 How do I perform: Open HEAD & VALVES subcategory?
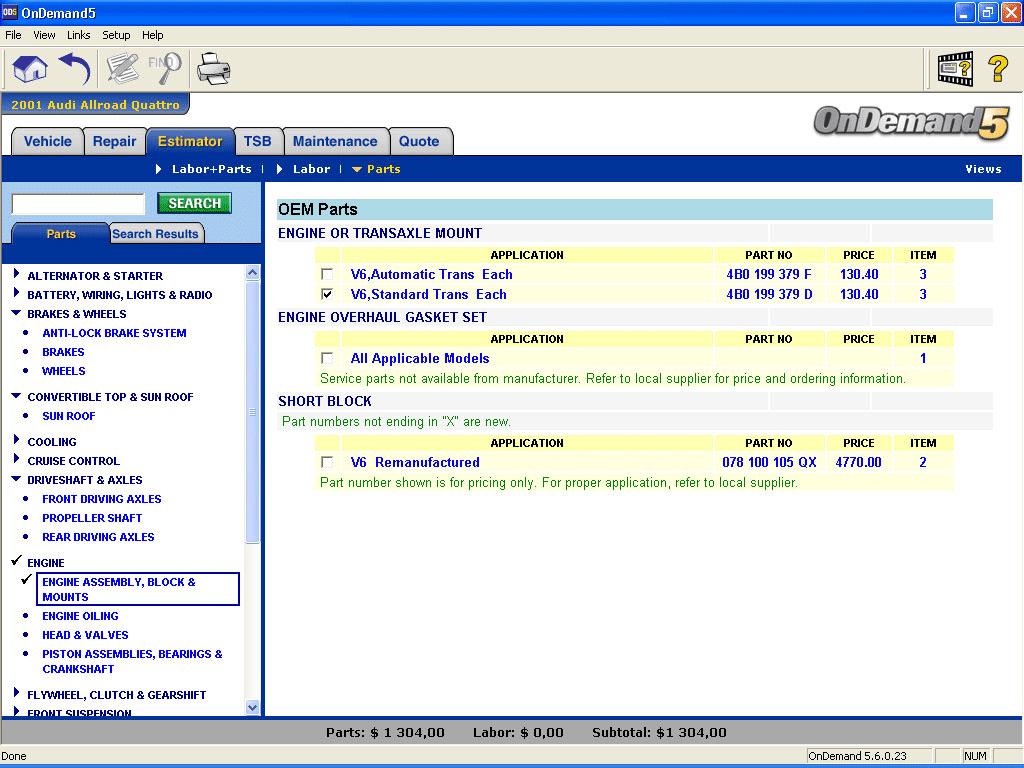[x=85, y=635]
